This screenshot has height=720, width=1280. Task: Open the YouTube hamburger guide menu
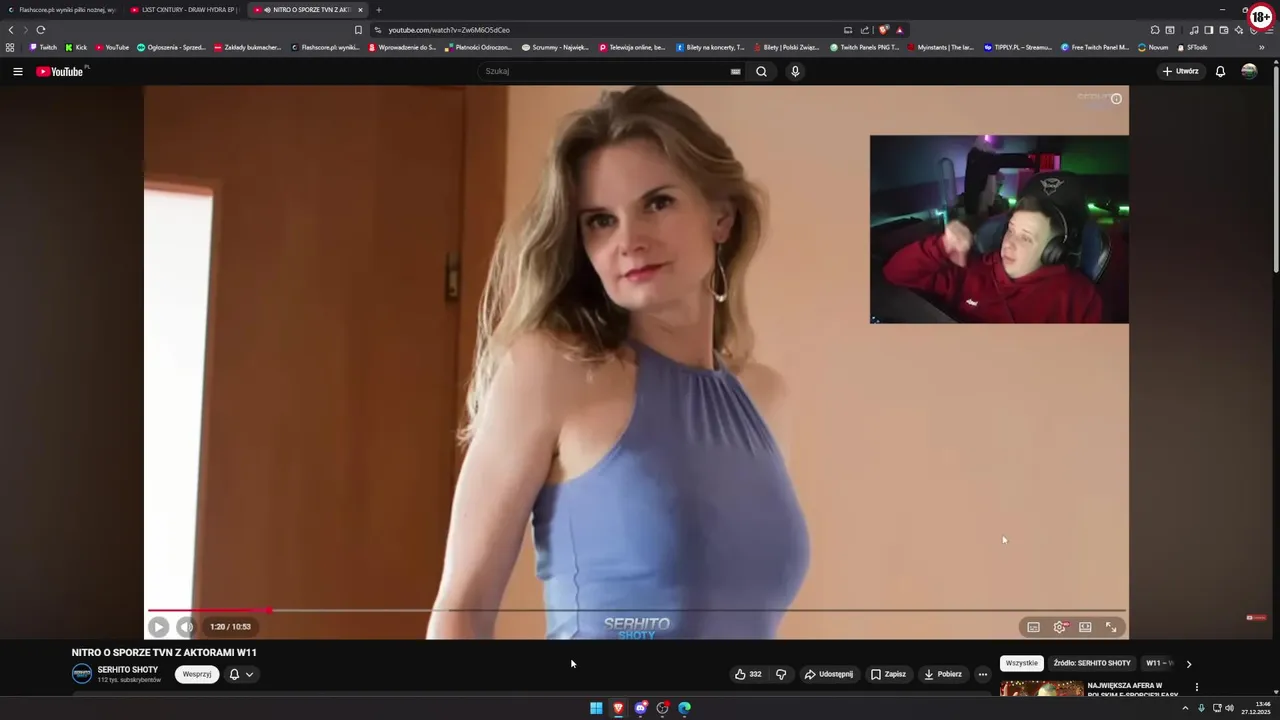(17, 71)
